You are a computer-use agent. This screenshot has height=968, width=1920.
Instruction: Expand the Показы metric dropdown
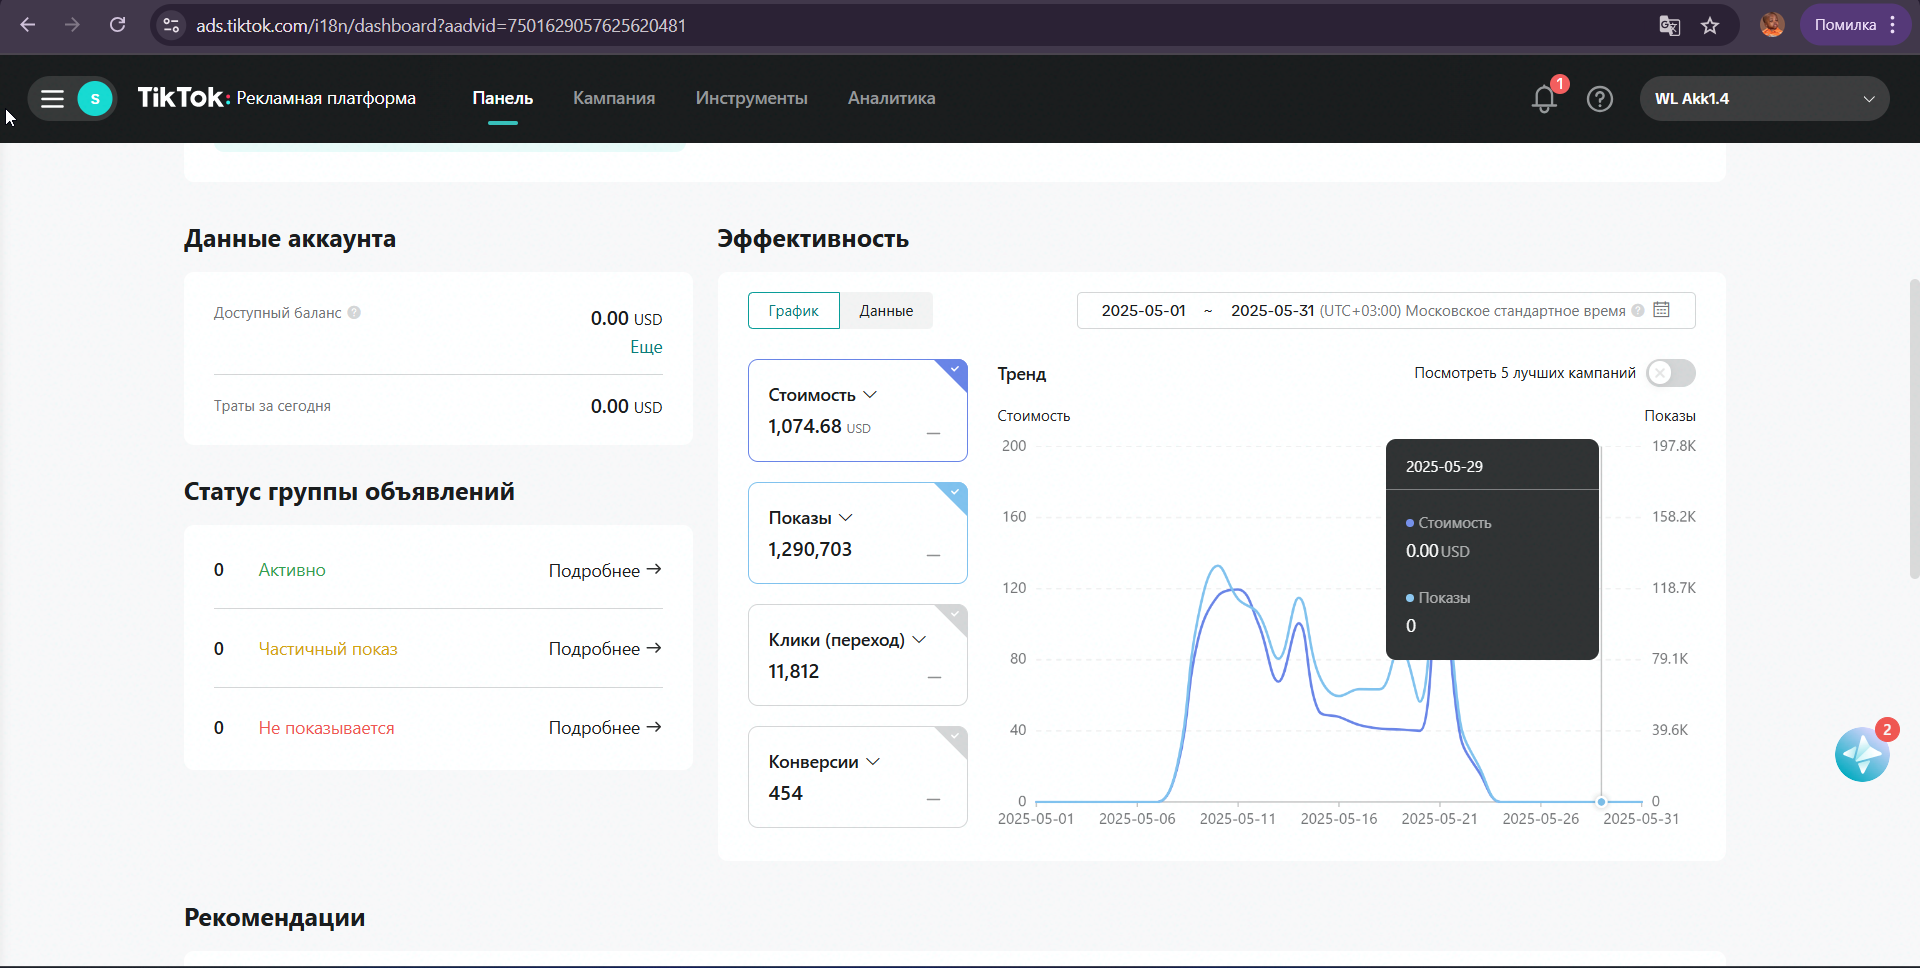tap(846, 518)
